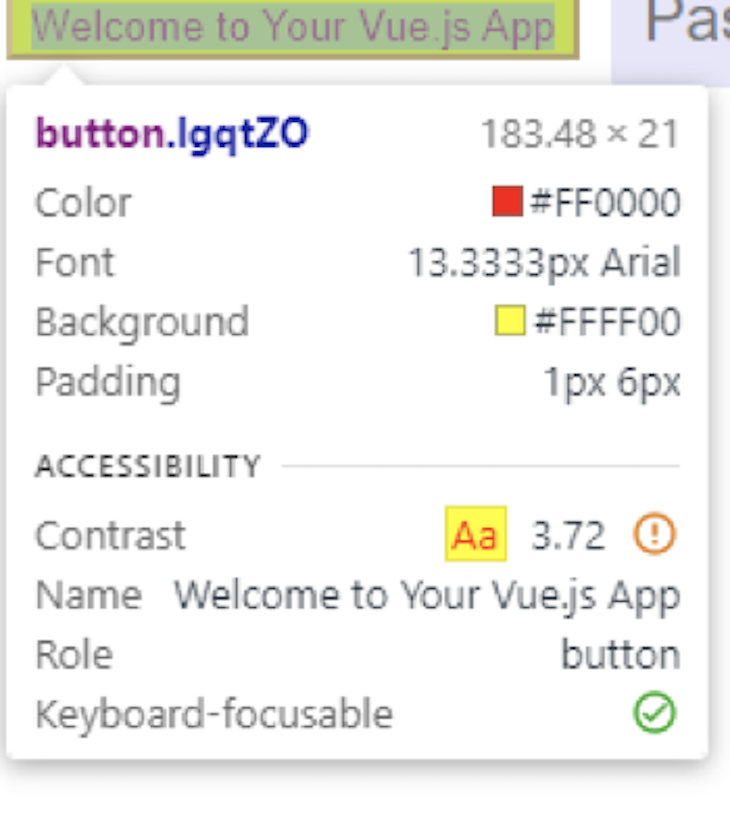The image size is (730, 813).
Task: Click the Role value "button"
Action: tap(620, 656)
